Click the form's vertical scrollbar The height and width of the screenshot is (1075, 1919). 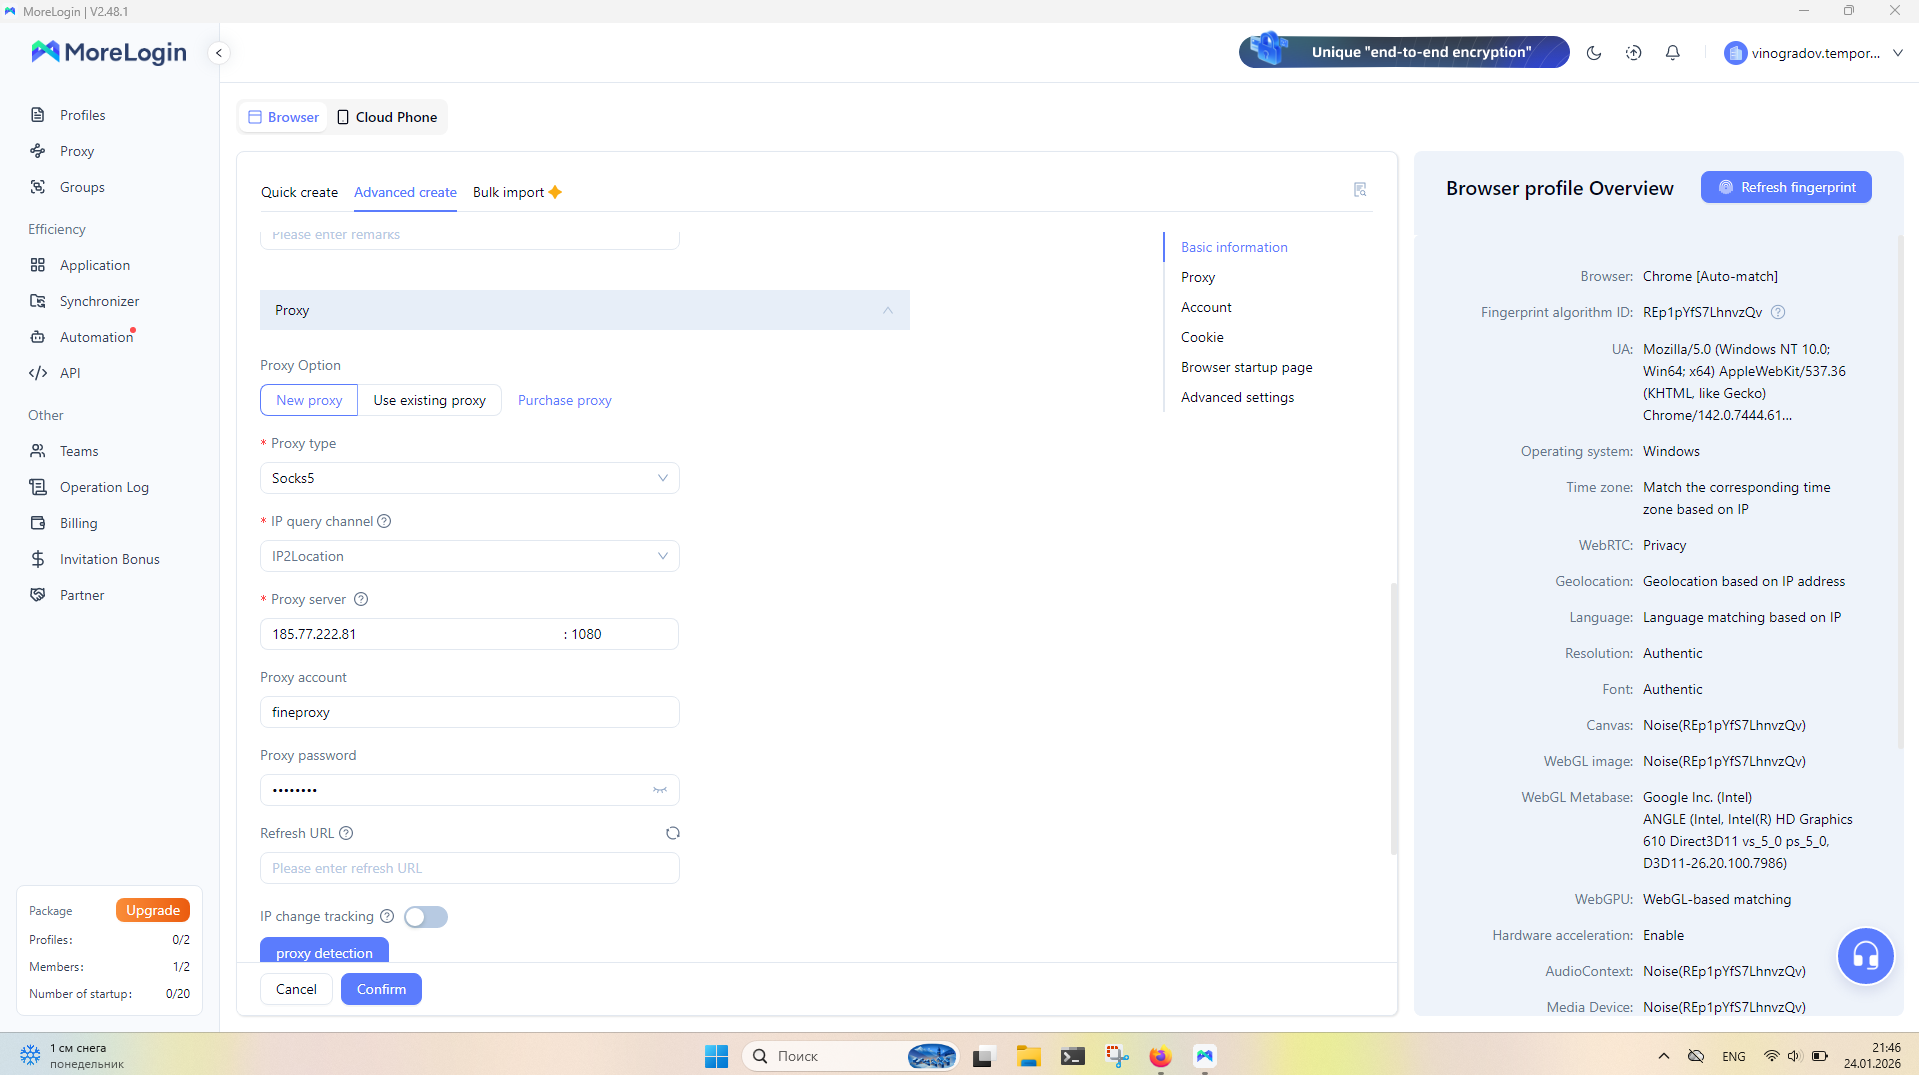tap(1394, 718)
